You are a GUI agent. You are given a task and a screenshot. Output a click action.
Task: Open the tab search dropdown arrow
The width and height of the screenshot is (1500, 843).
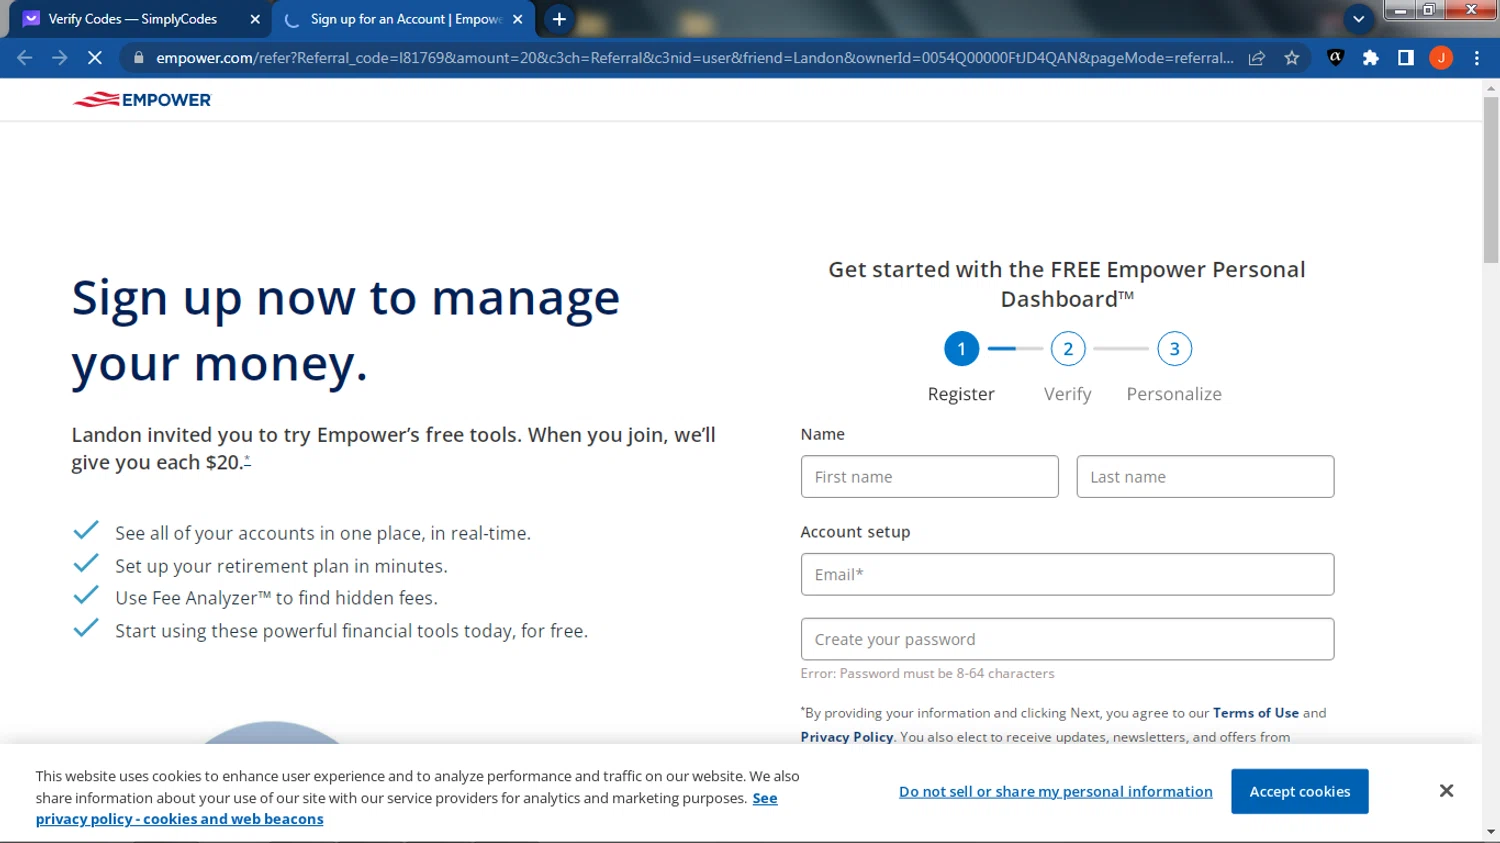pos(1358,19)
